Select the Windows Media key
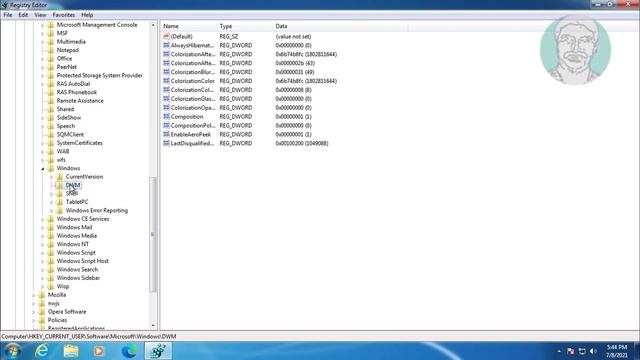 77,236
